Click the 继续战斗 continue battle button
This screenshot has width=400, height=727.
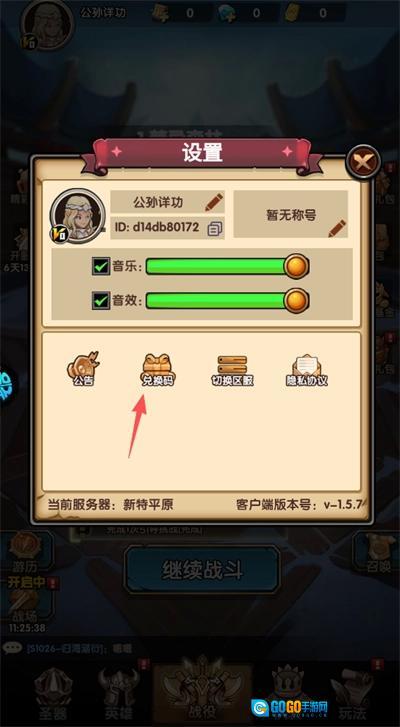(202, 570)
